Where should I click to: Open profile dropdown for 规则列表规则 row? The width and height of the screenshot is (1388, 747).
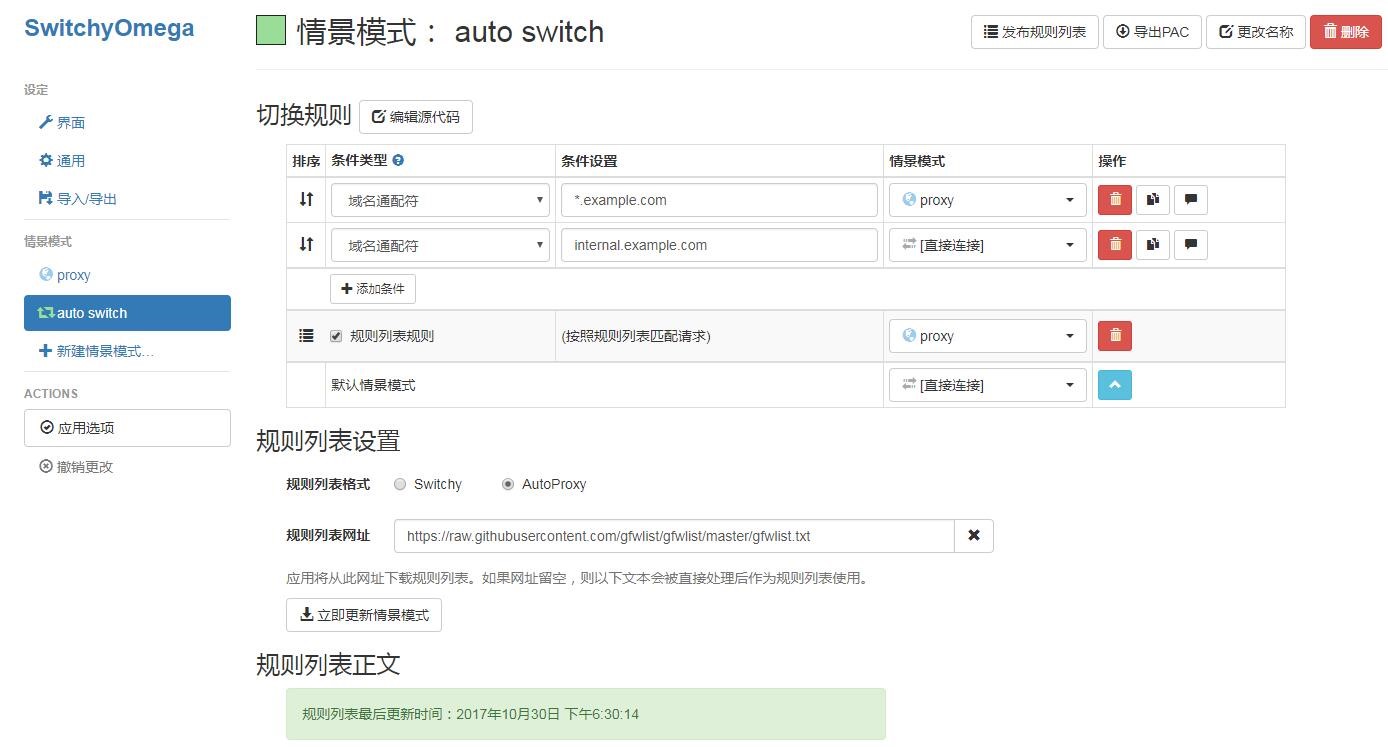point(988,336)
